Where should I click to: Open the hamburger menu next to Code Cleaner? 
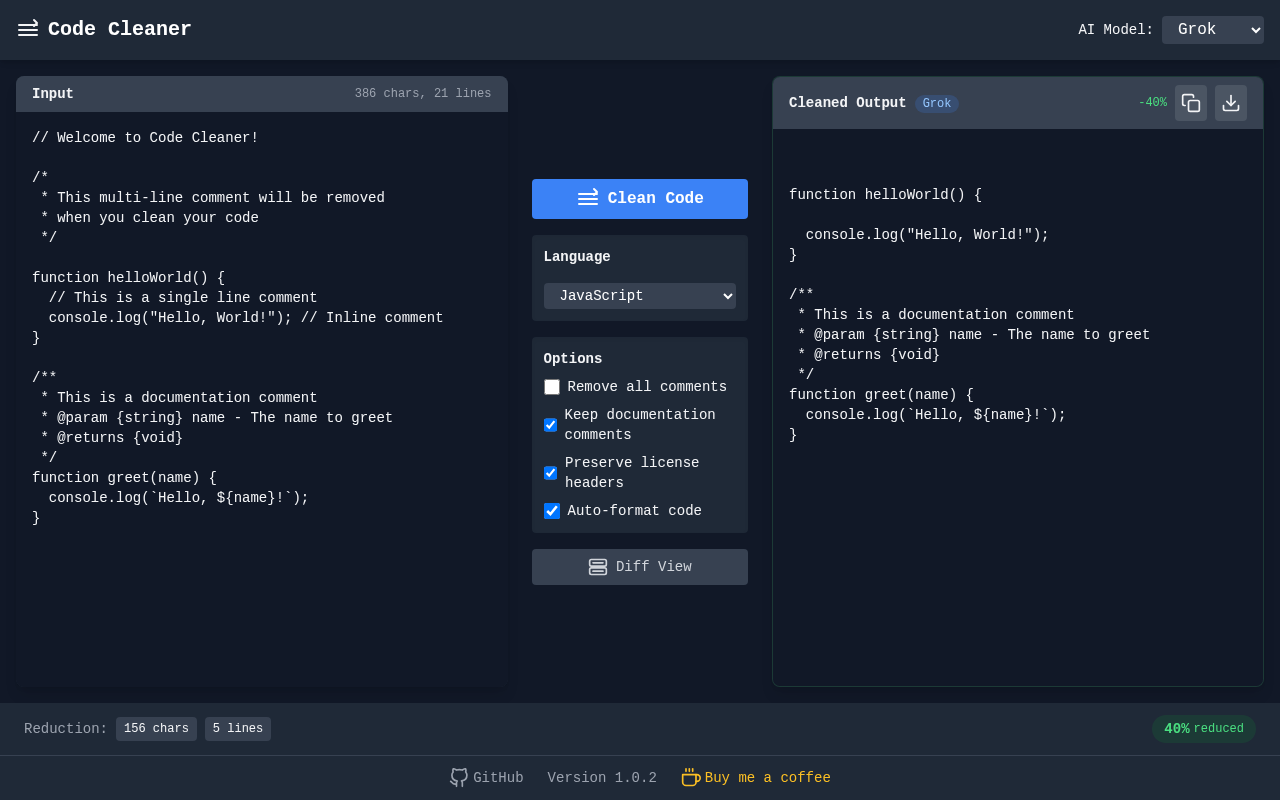coord(27,28)
